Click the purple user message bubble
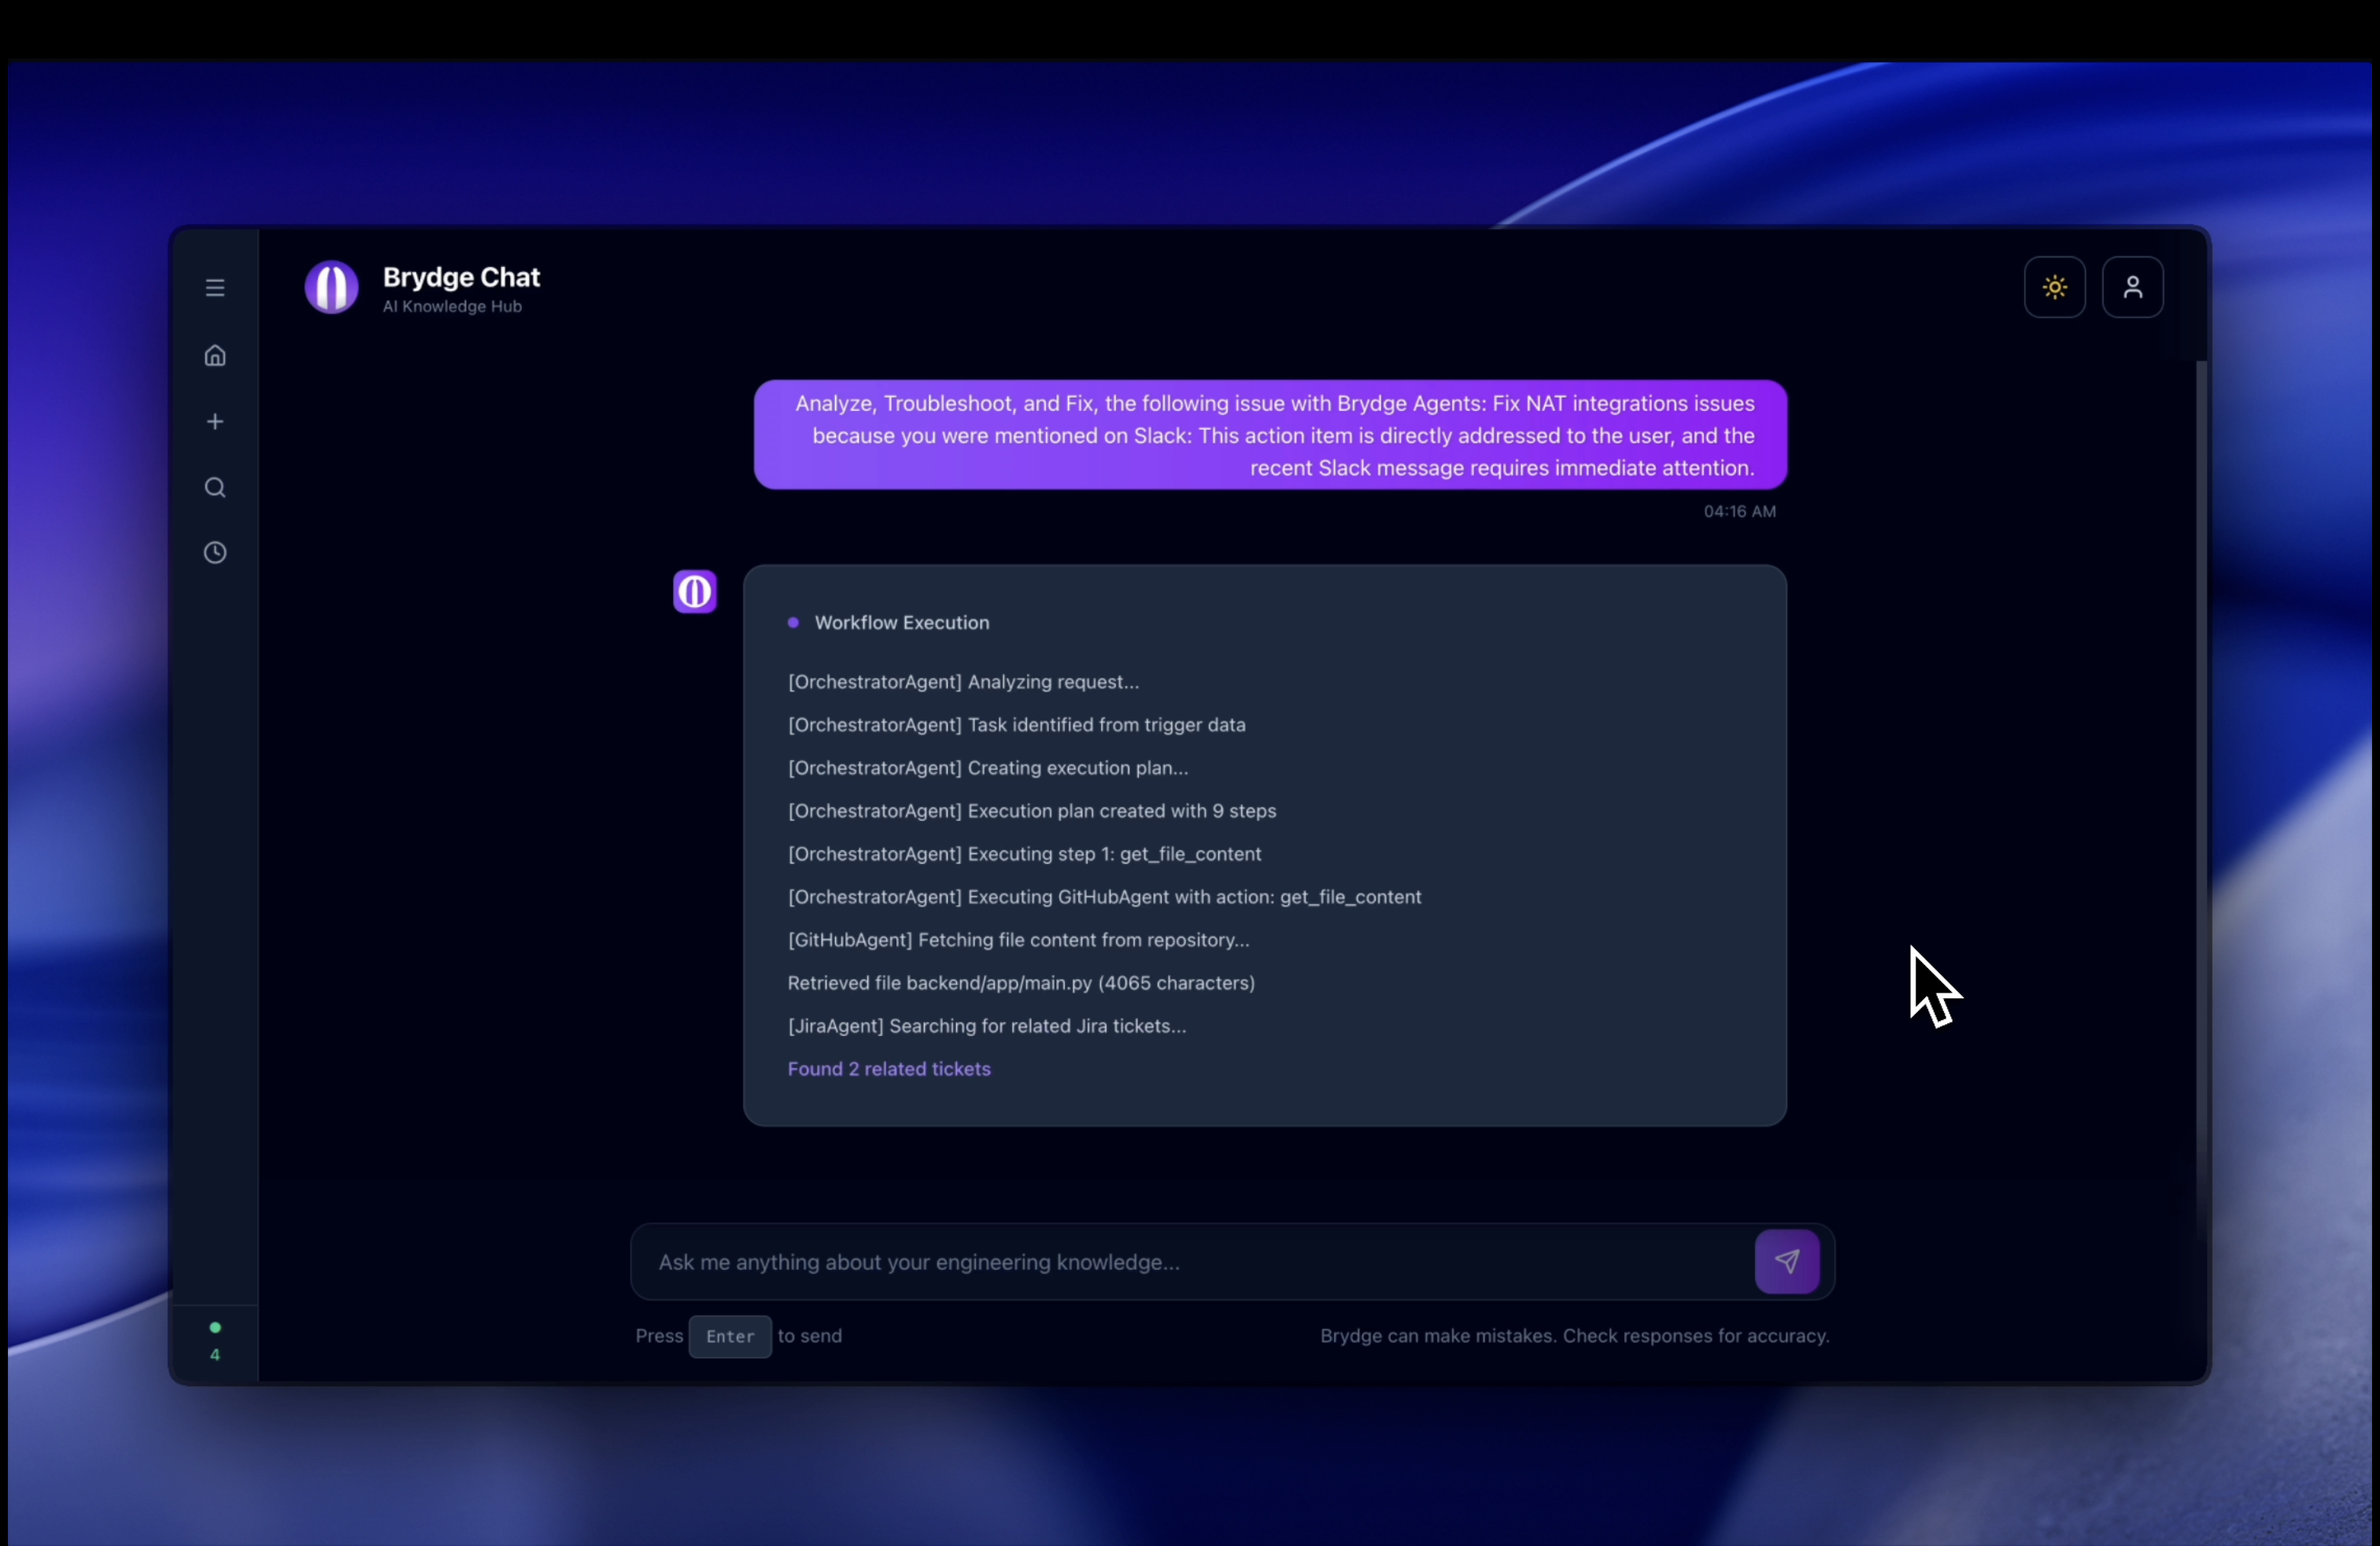This screenshot has width=2380, height=1546. tap(1270, 435)
